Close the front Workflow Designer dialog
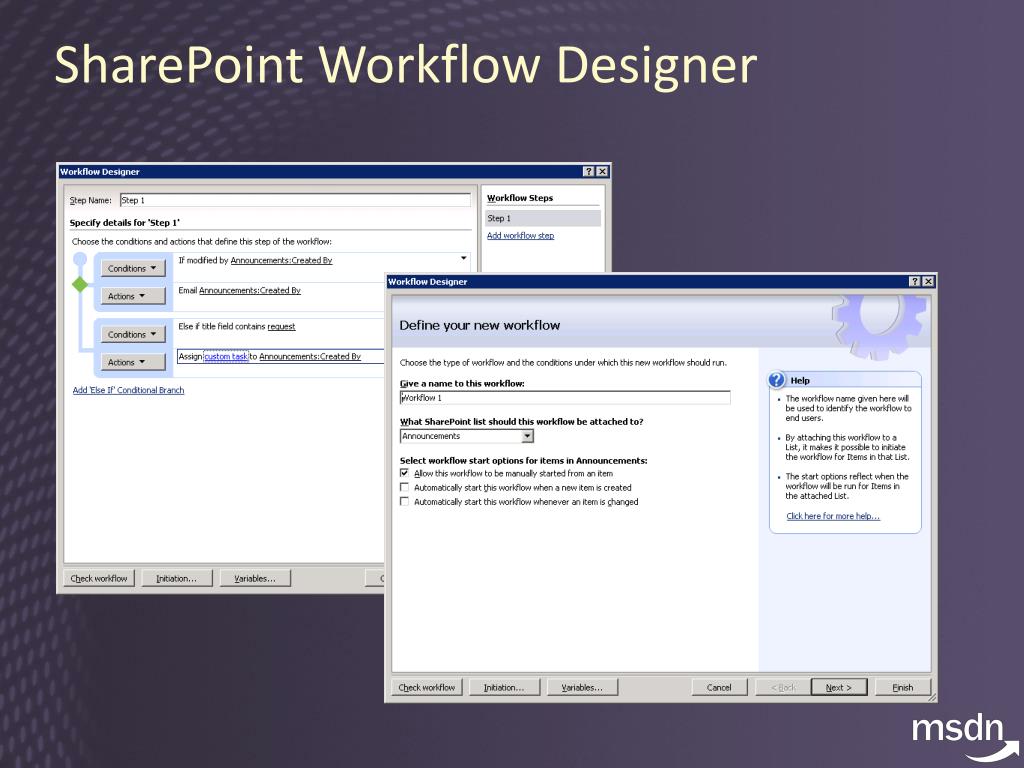 928,281
